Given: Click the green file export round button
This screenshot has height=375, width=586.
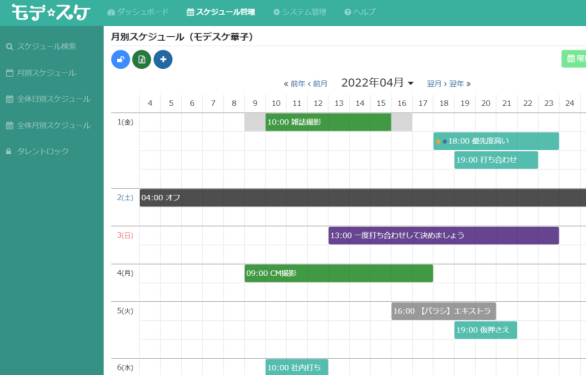Looking at the screenshot, I should click(x=142, y=59).
